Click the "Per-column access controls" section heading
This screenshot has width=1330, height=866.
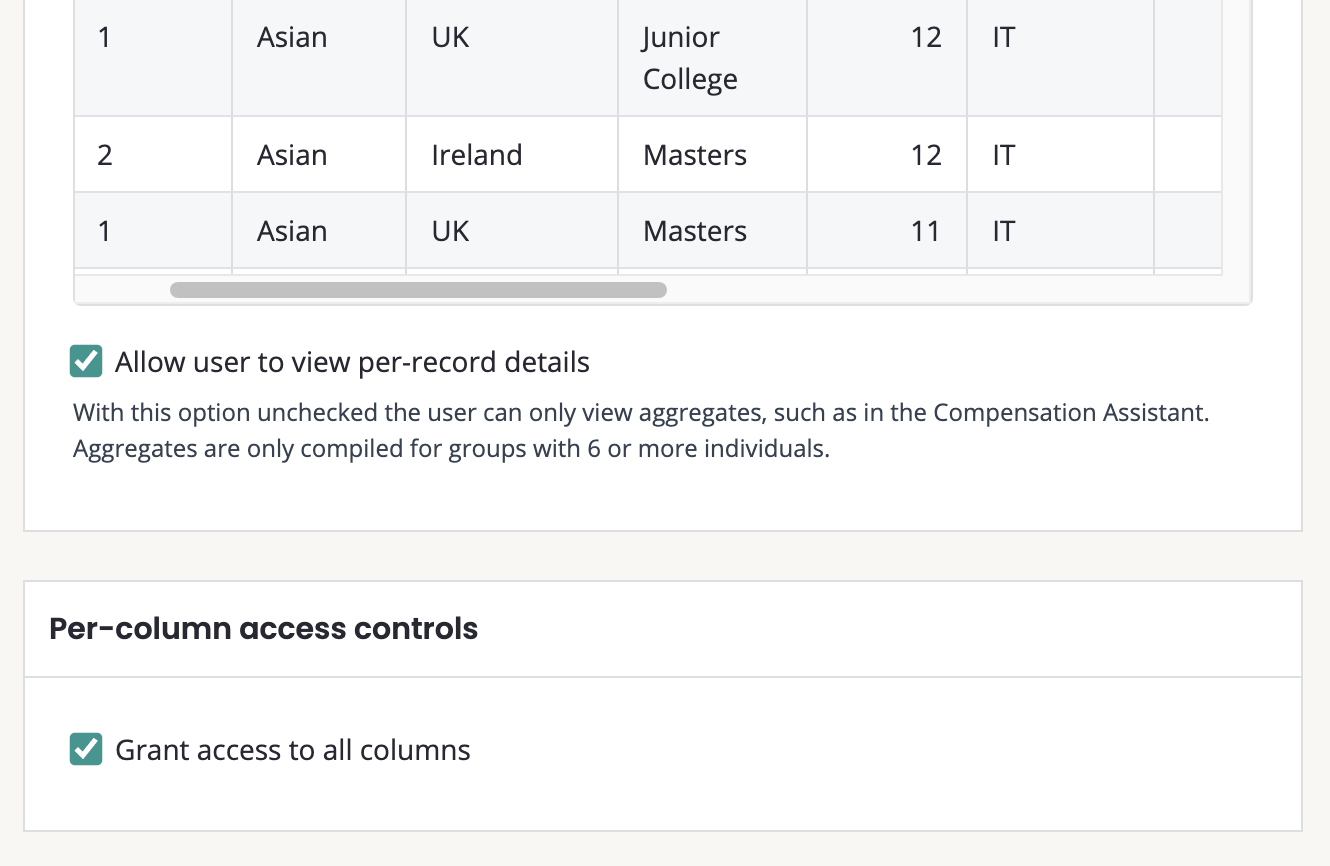[264, 629]
